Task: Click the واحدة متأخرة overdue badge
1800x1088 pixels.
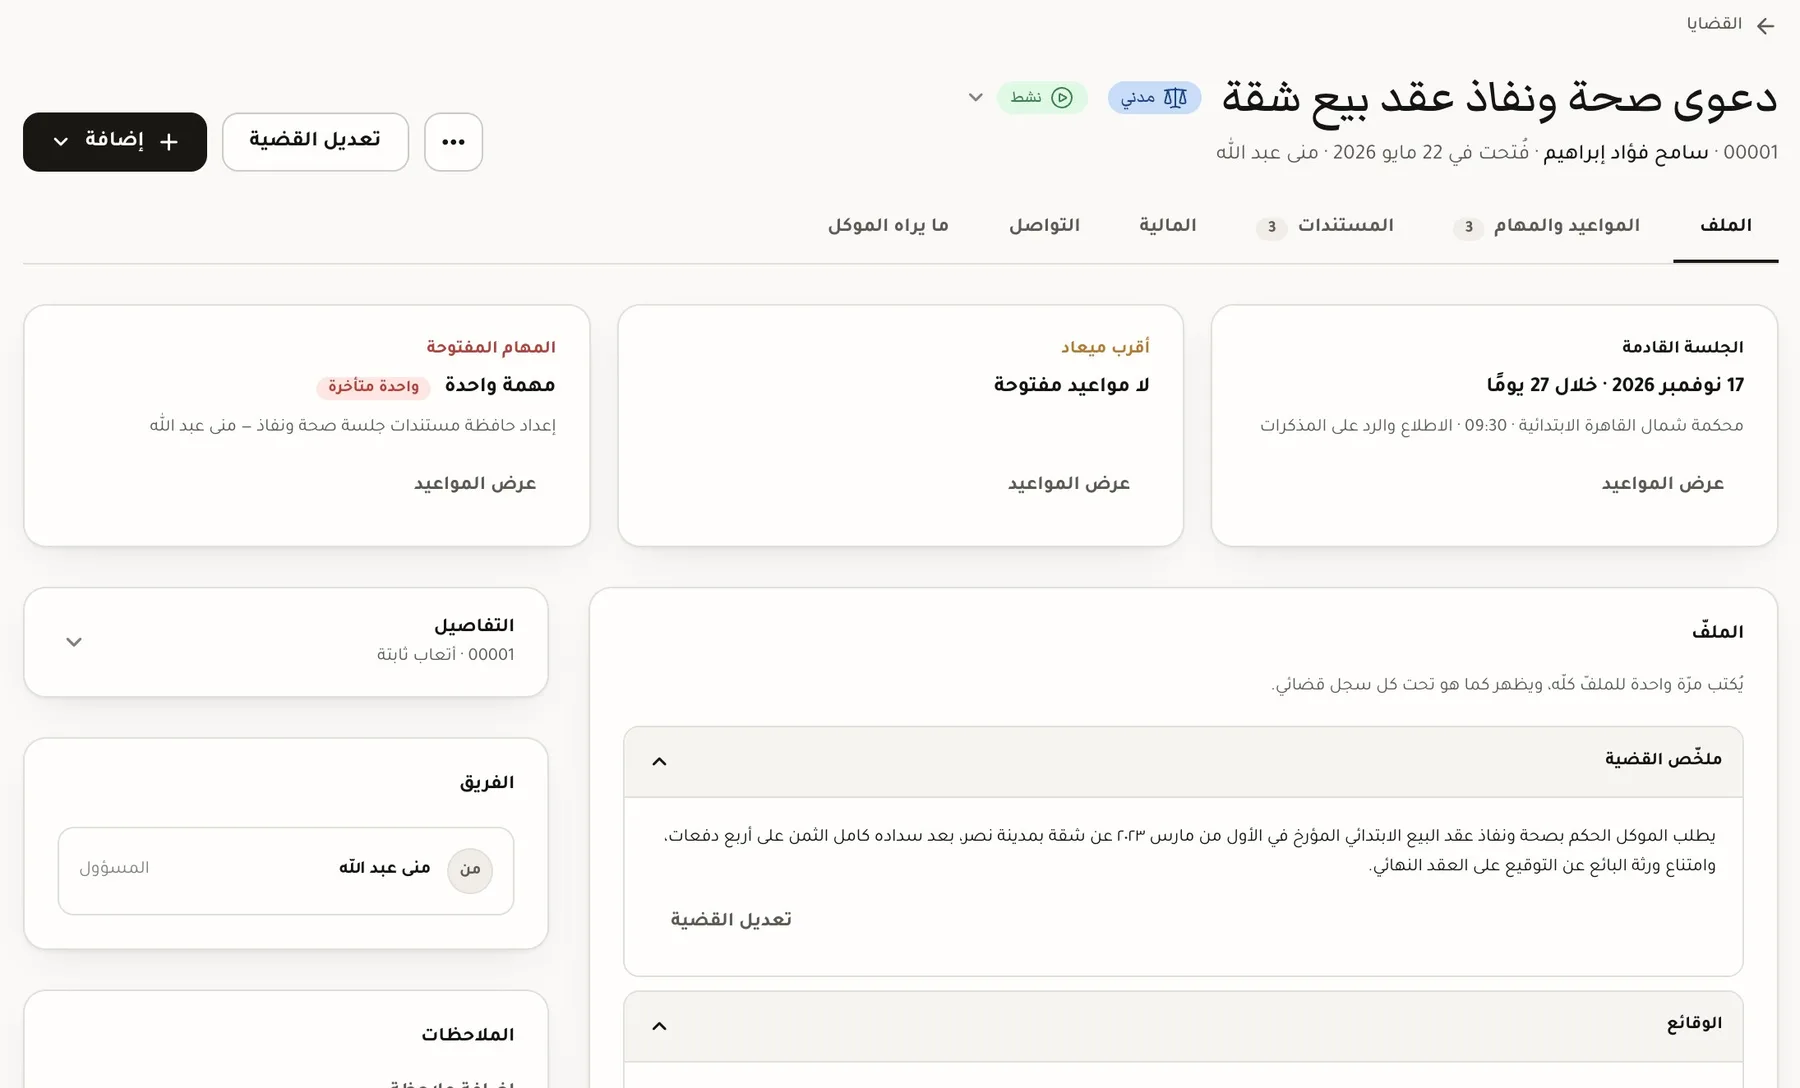Action: (x=374, y=386)
